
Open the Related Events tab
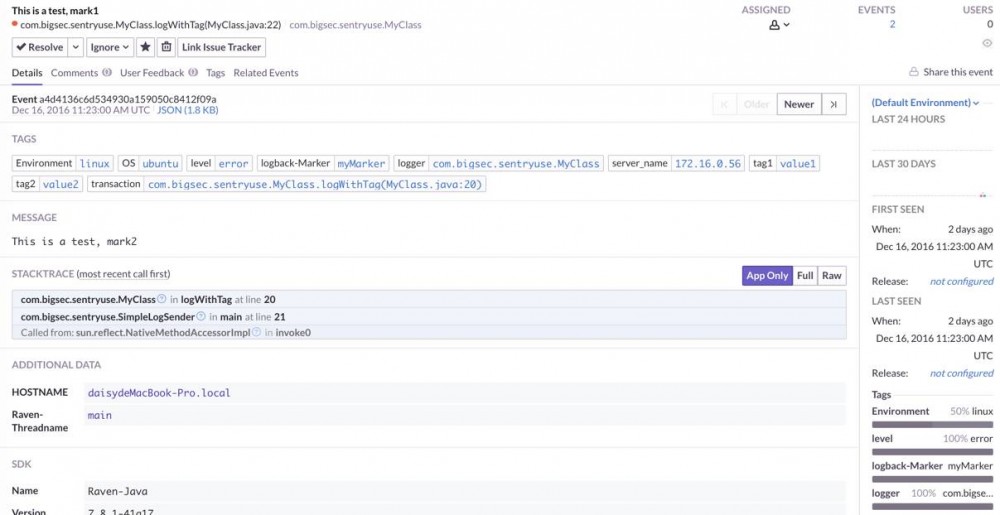[266, 73]
